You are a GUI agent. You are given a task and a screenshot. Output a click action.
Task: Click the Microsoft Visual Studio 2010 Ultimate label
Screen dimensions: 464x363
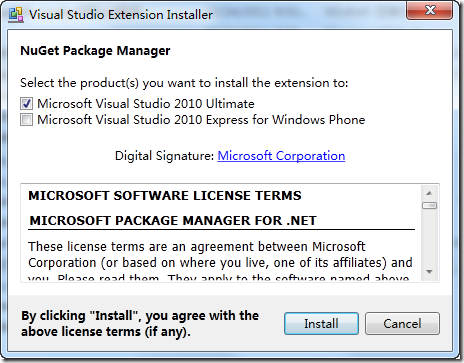[x=146, y=104]
